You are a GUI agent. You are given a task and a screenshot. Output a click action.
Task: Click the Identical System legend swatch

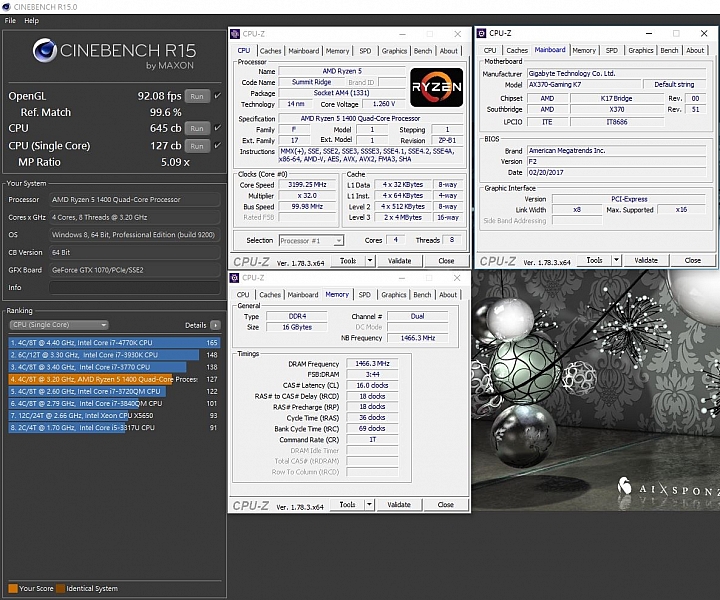60,589
